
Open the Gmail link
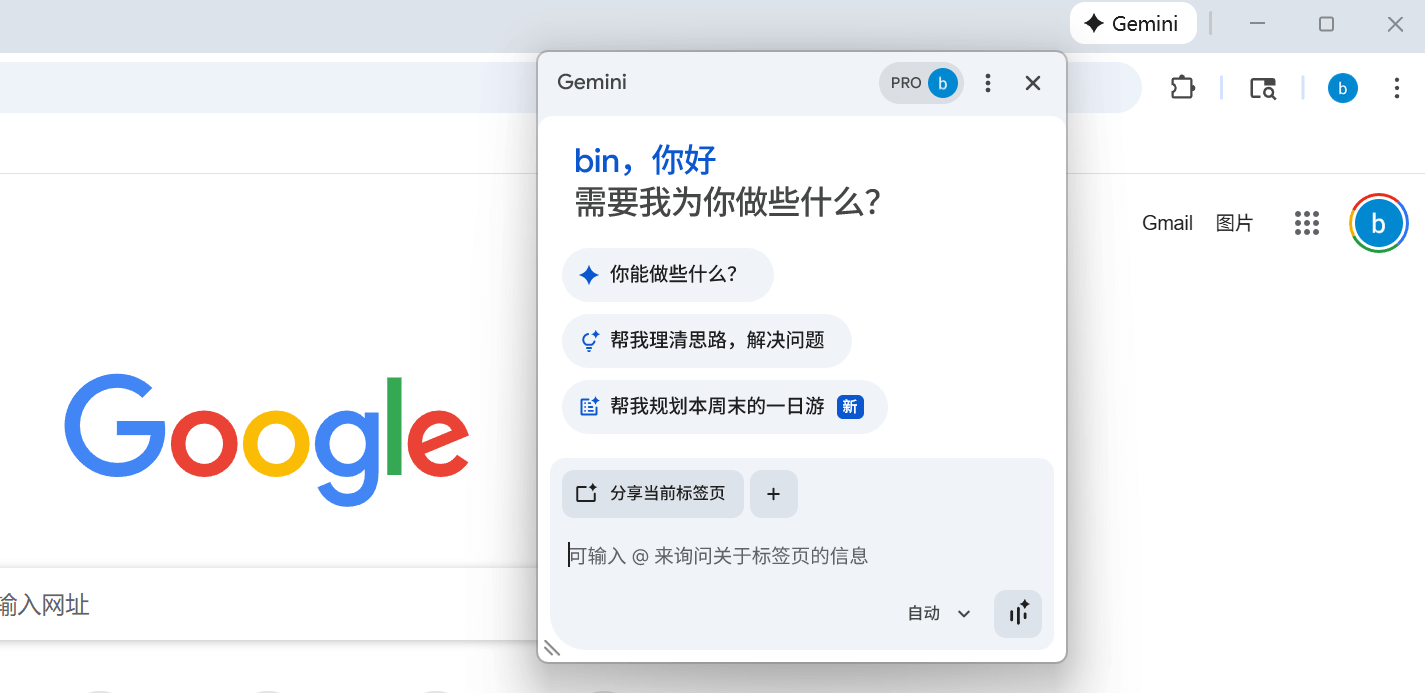click(1167, 223)
